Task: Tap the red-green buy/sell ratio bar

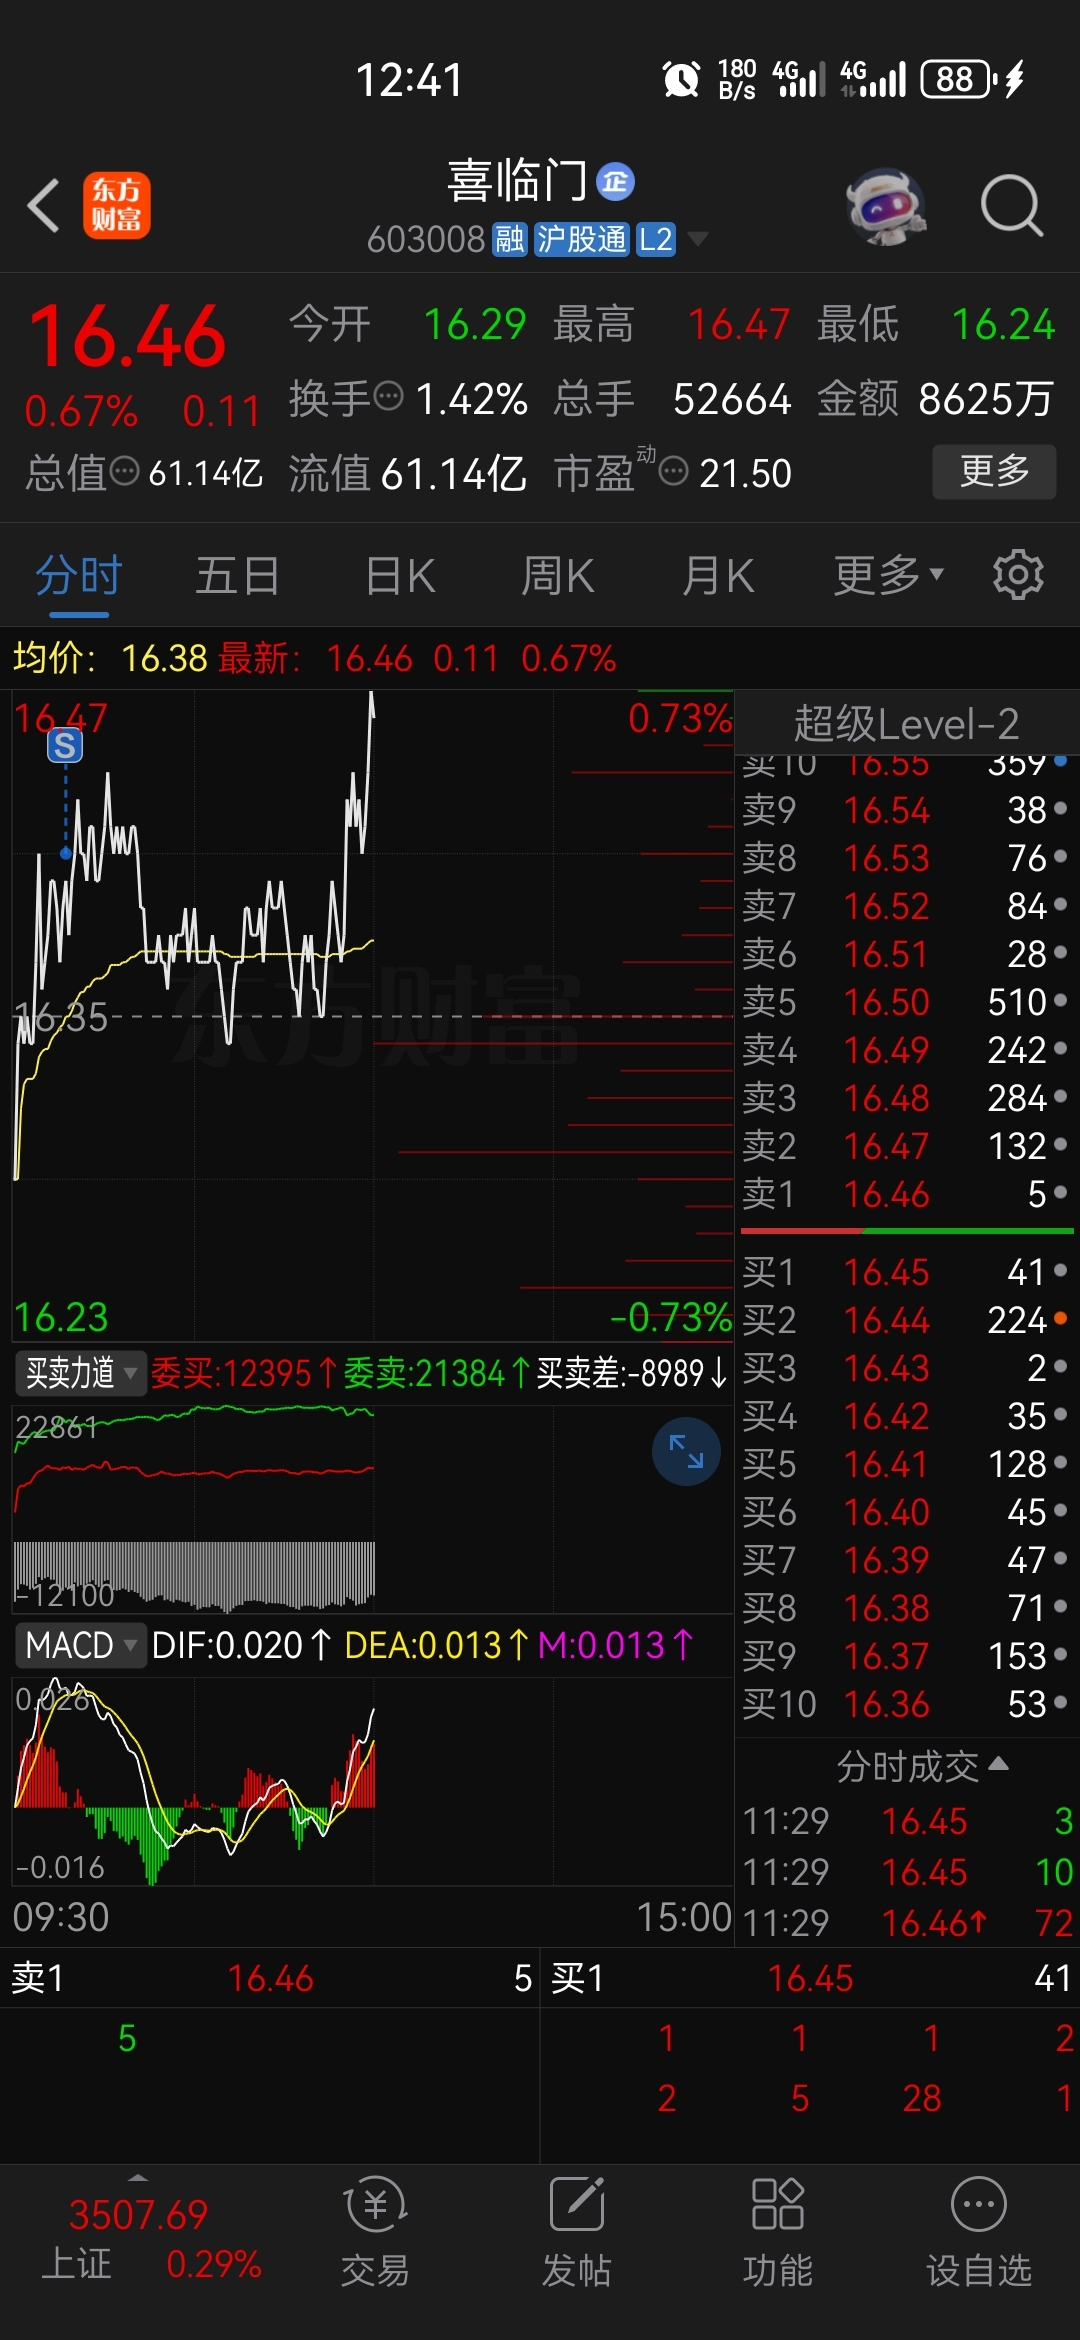Action: [x=907, y=1231]
